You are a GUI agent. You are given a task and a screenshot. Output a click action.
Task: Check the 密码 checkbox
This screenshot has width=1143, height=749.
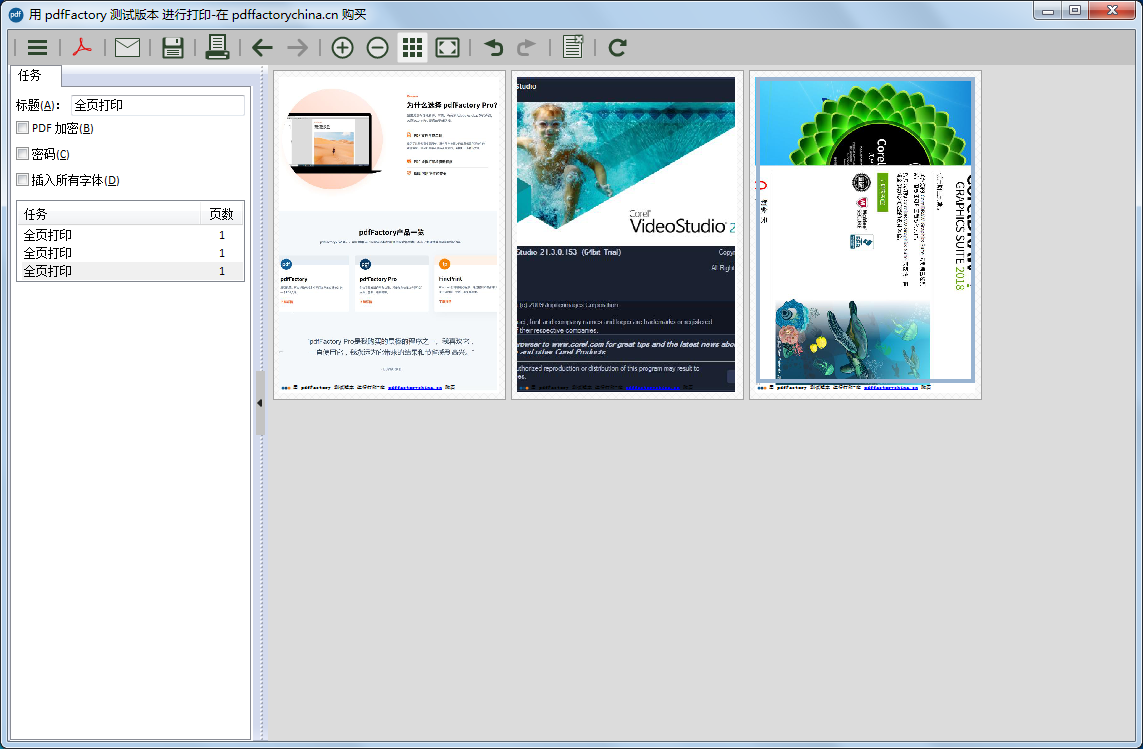[23, 154]
